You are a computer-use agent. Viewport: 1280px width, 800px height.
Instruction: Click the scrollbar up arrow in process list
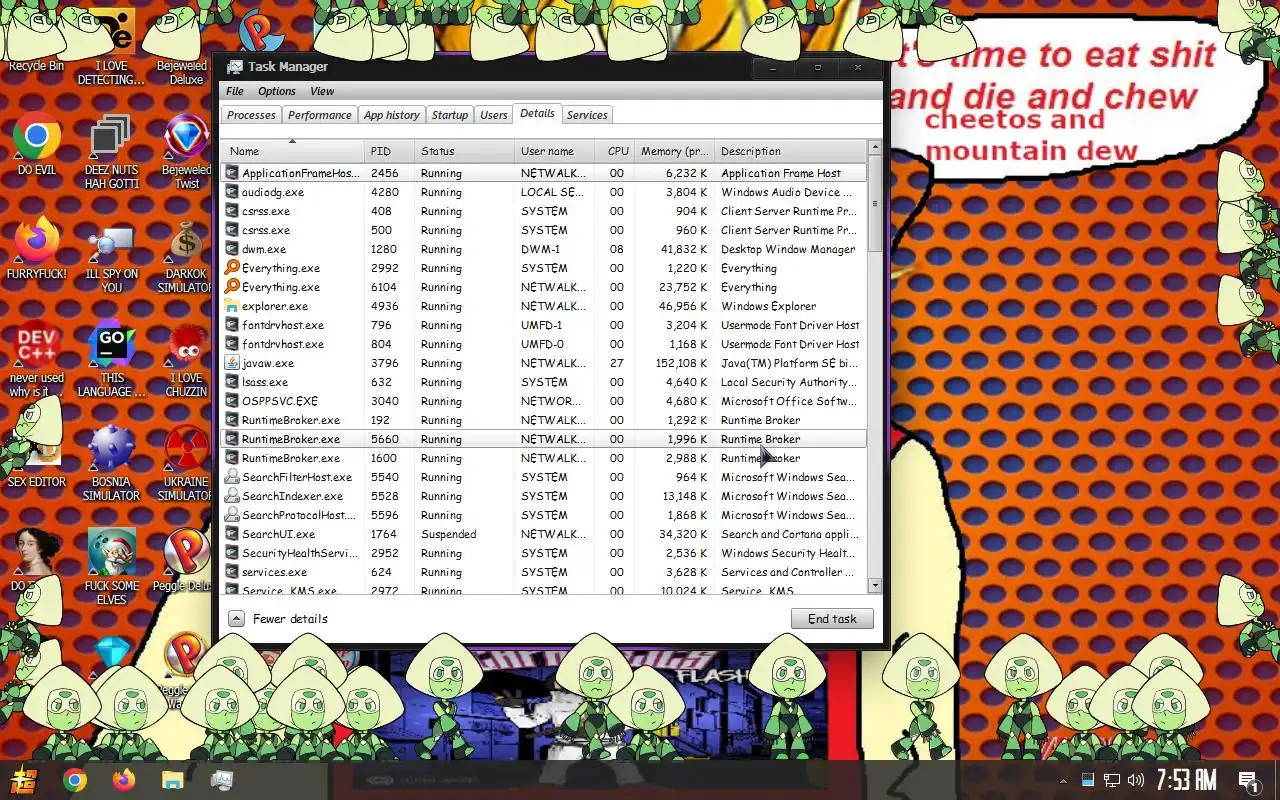(875, 148)
